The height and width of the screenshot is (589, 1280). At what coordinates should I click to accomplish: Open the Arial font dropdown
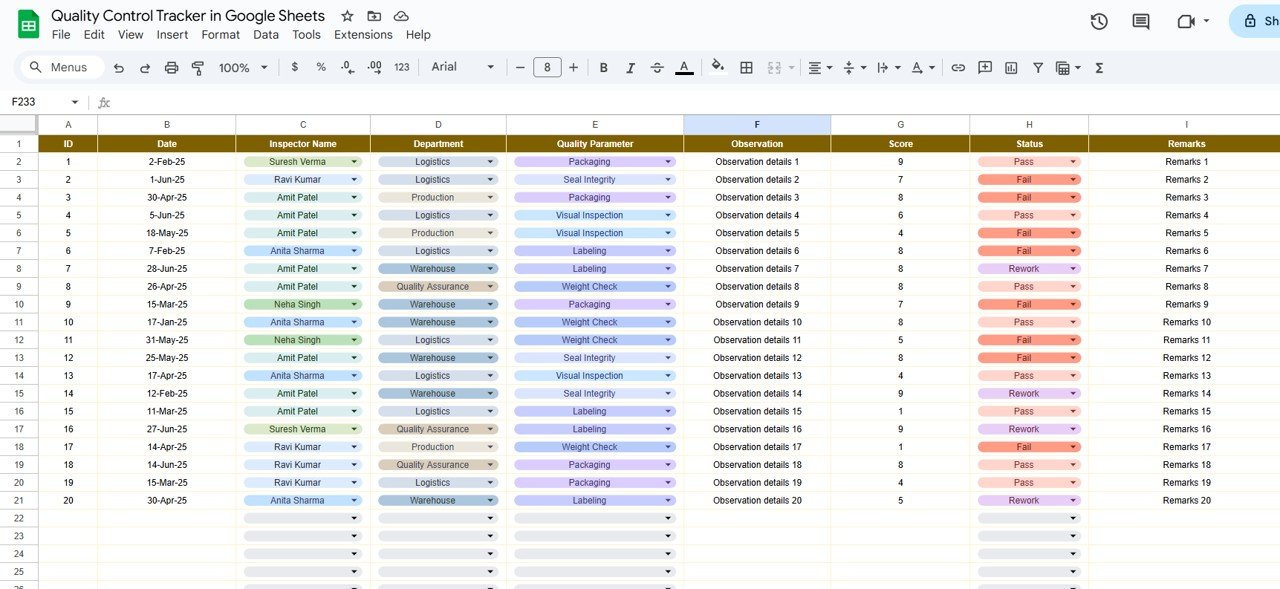[x=463, y=67]
